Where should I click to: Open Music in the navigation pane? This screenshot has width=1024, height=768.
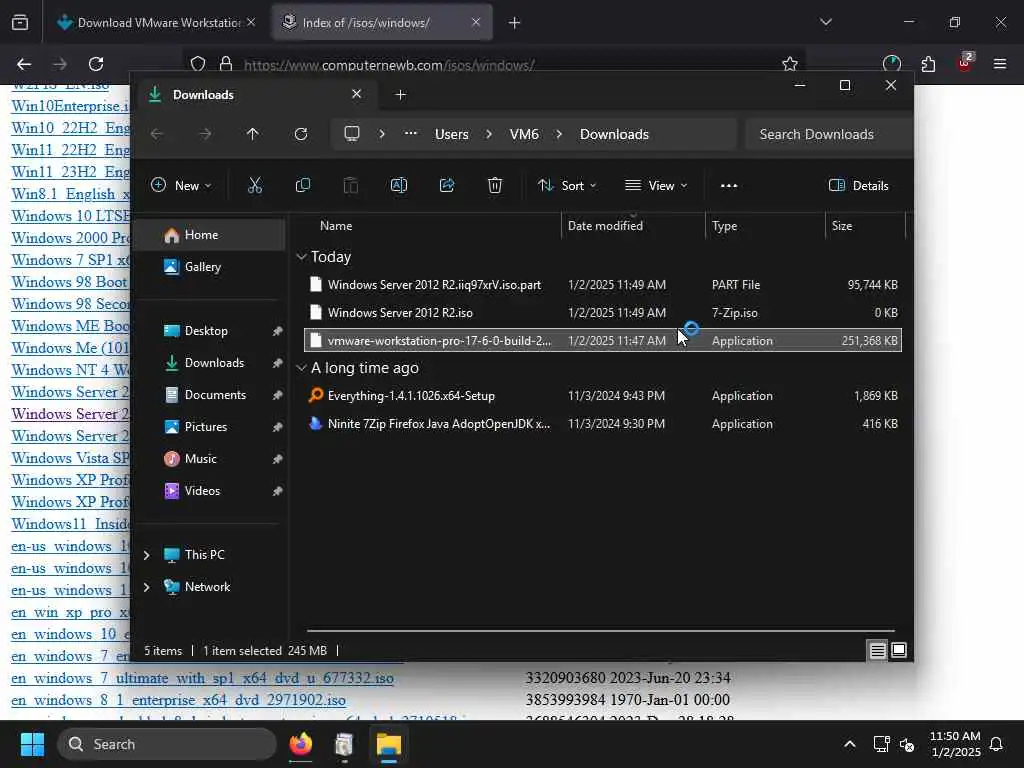[209, 458]
